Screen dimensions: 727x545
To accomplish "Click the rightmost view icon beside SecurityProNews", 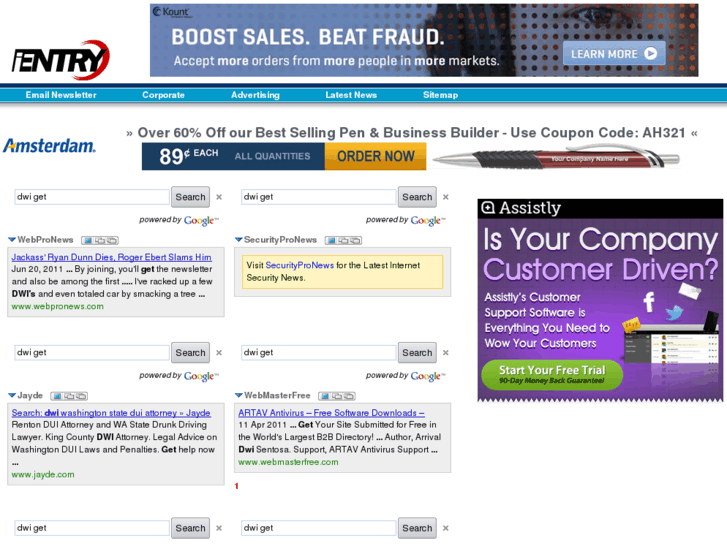I will (x=355, y=240).
